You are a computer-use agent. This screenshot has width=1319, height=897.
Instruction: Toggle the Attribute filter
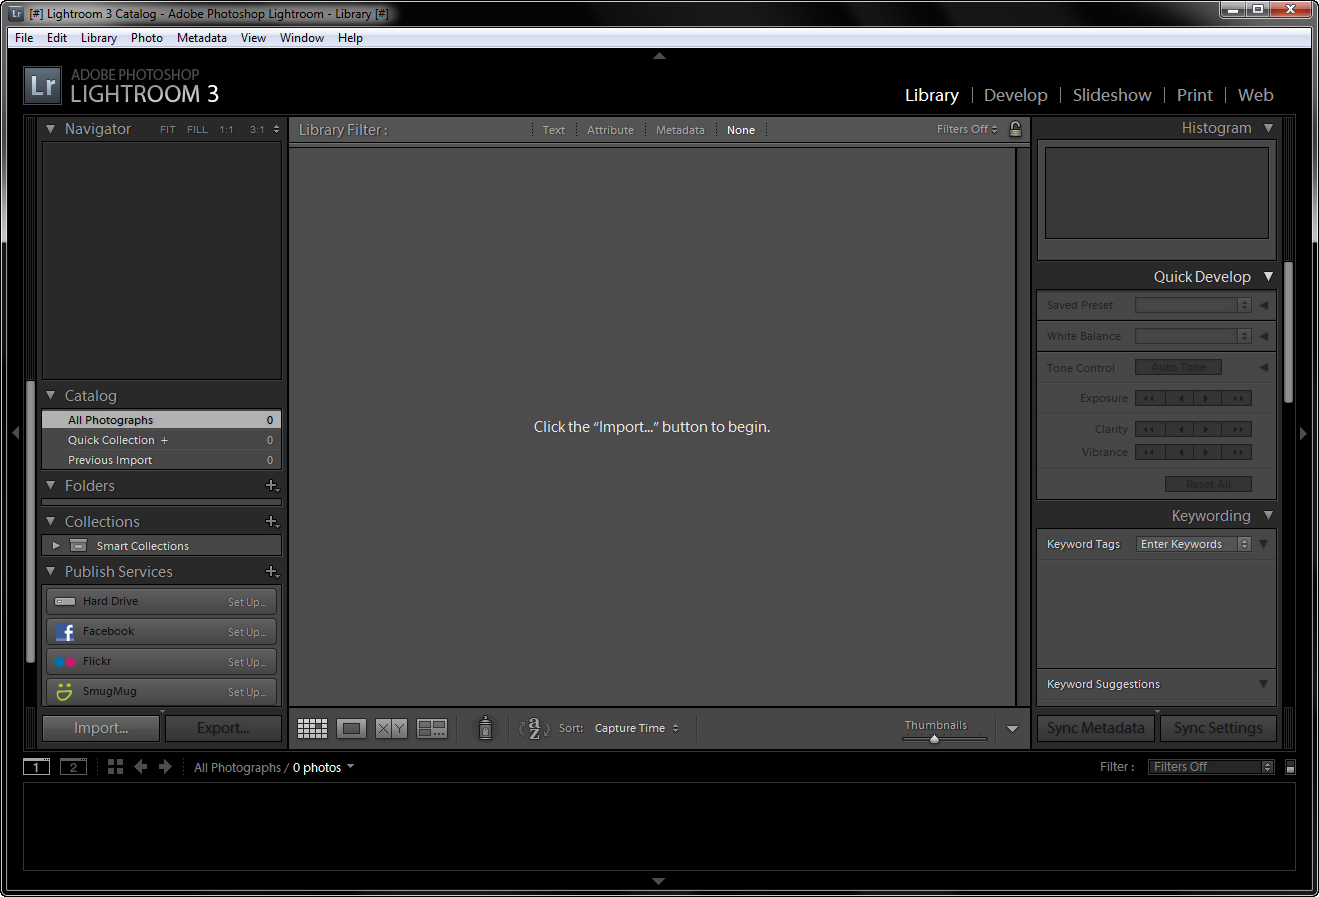point(610,129)
